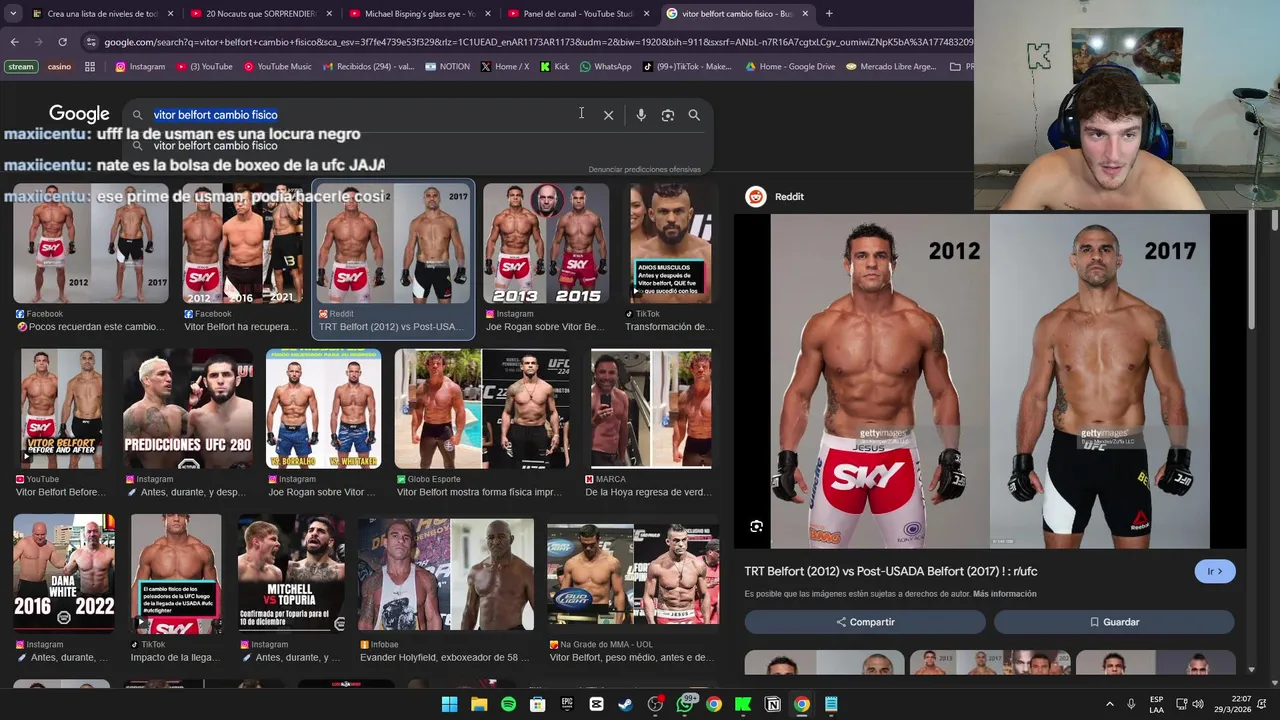Open Home / X bookmark
Screen dimensions: 1280x720
(x=505, y=67)
